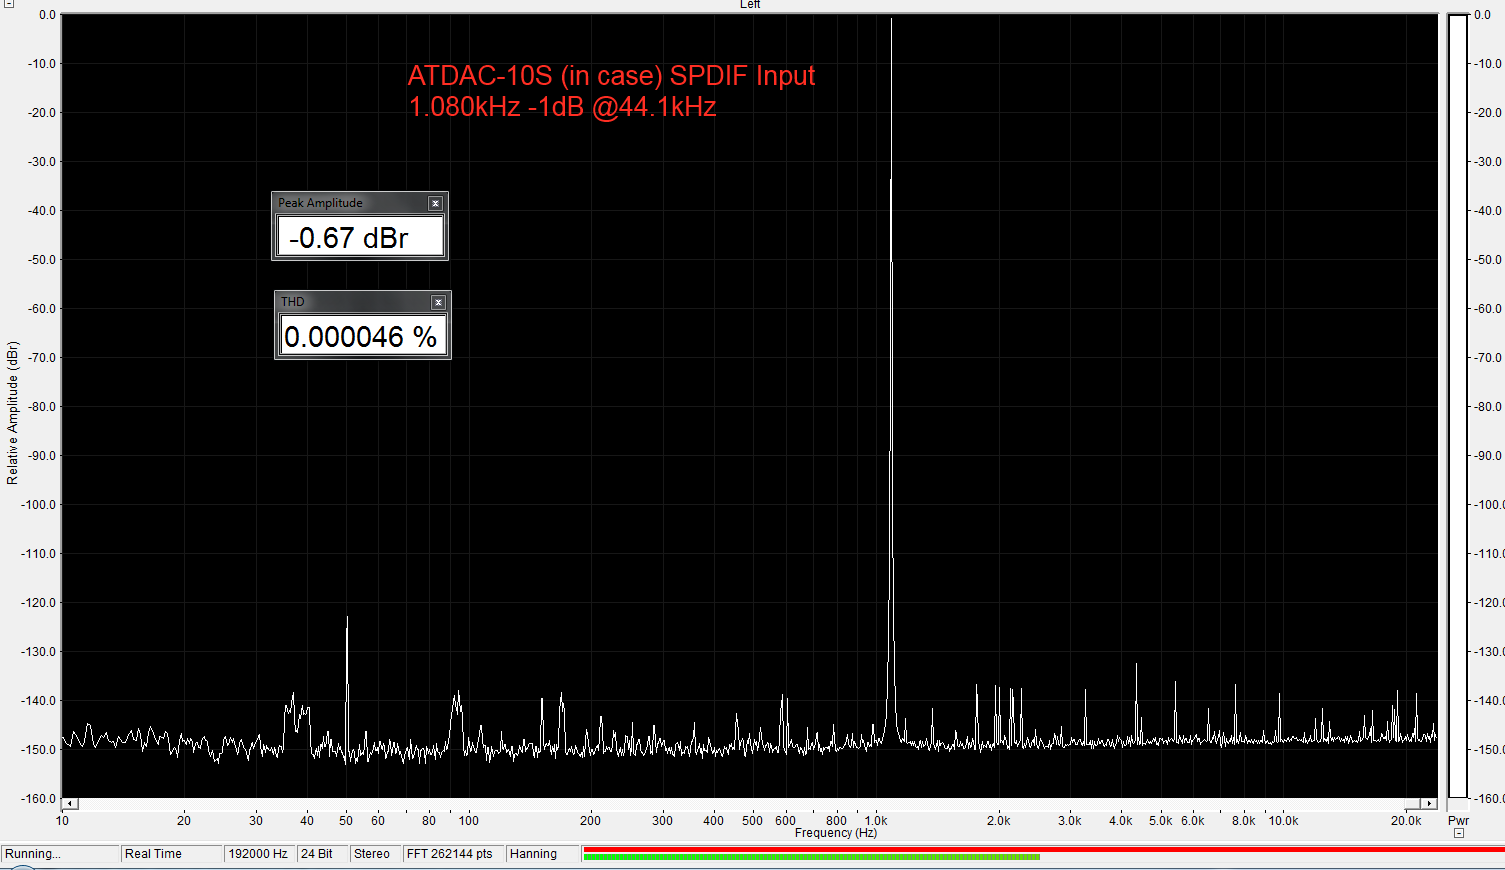Click the red ATDAC-10S annotation text
This screenshot has height=870, width=1505.
(x=611, y=91)
